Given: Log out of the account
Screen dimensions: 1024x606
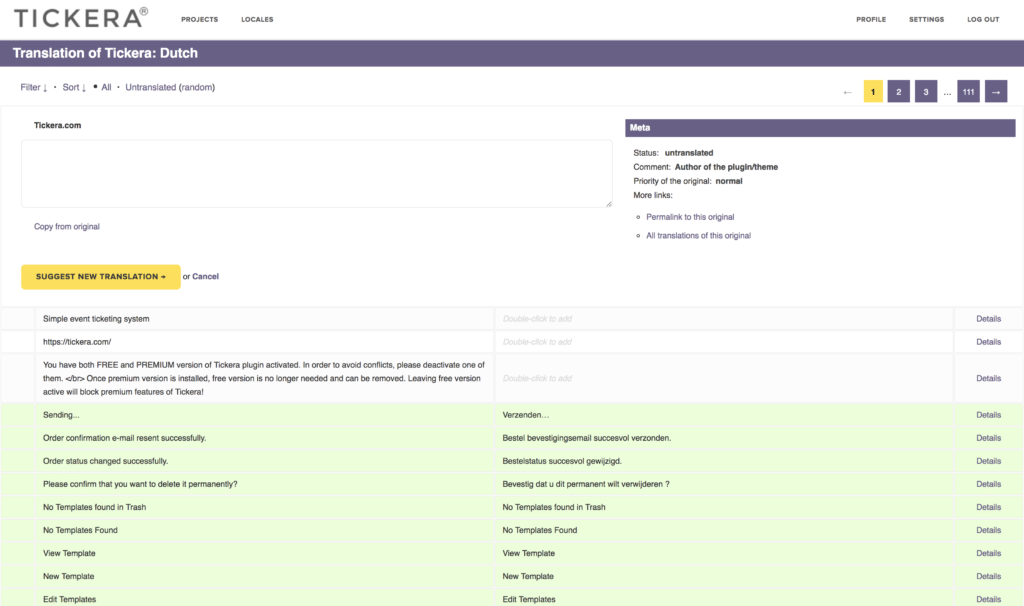Looking at the screenshot, I should (x=984, y=20).
